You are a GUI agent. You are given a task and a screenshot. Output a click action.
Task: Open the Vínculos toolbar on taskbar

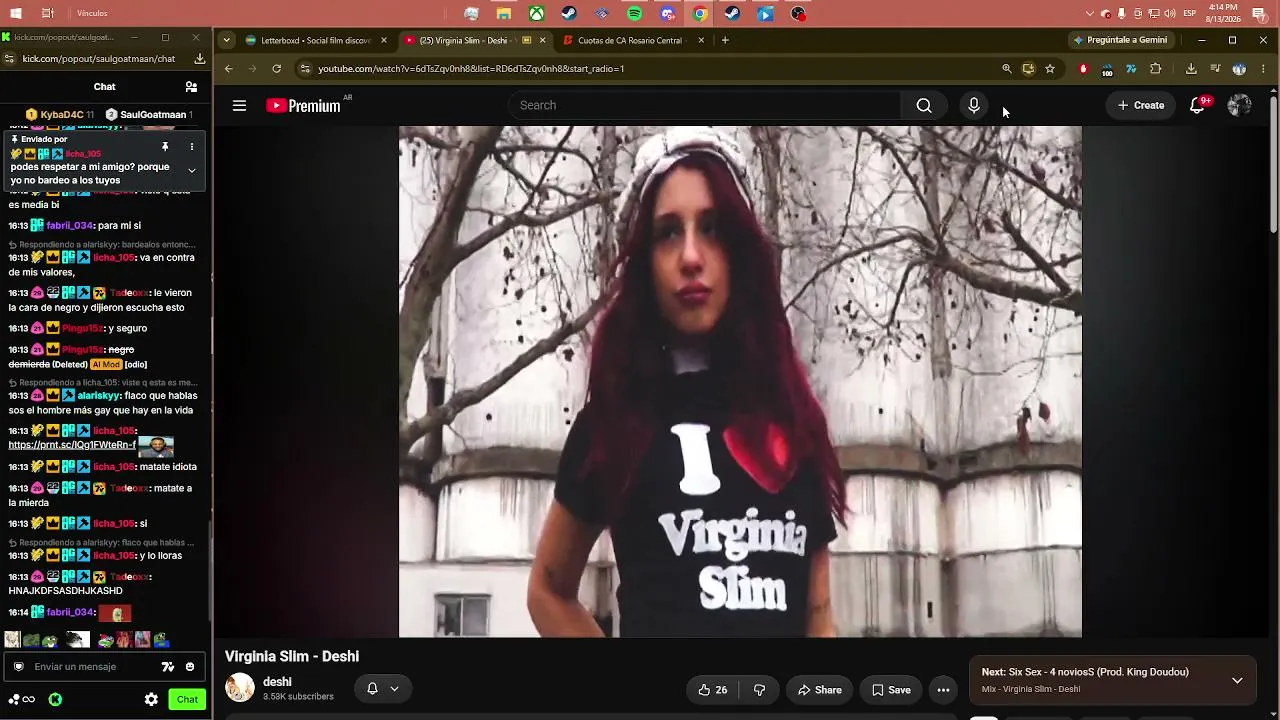click(92, 13)
